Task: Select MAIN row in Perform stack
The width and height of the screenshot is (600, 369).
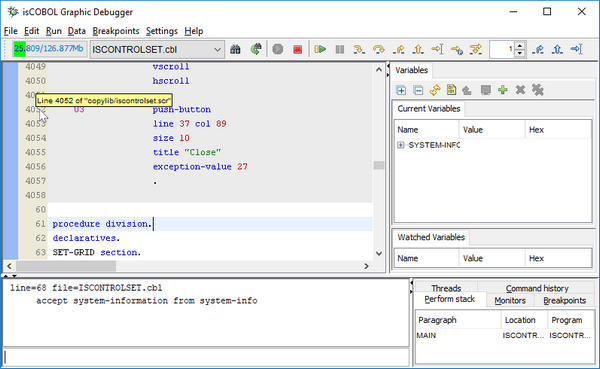Action: [505, 335]
